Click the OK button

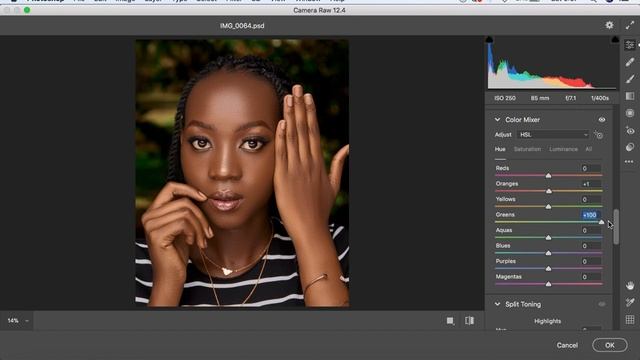pos(610,345)
